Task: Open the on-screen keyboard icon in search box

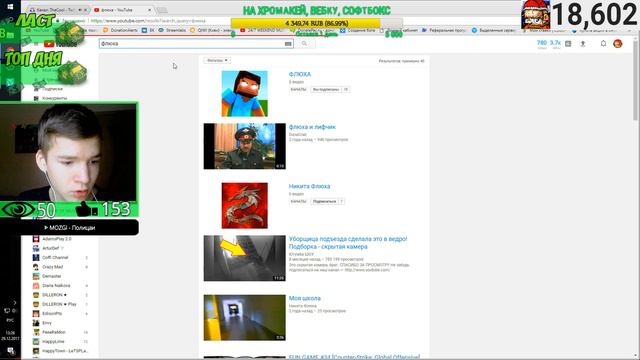Action: (288, 44)
